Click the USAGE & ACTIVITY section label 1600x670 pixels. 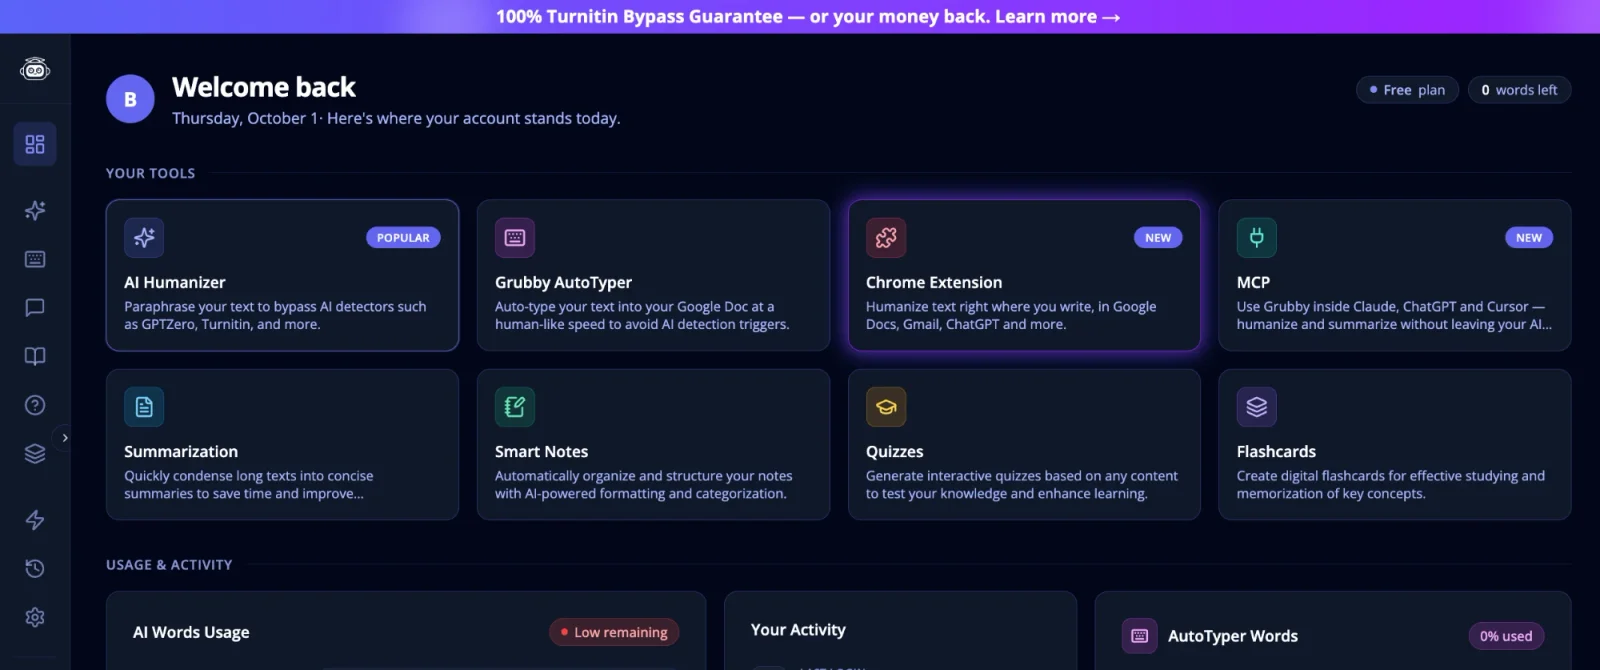click(169, 565)
